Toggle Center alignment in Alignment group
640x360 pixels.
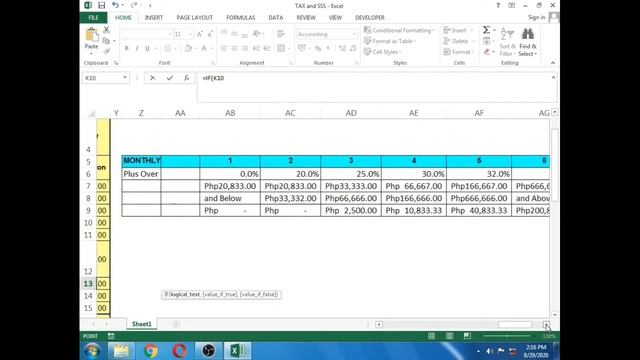(234, 49)
